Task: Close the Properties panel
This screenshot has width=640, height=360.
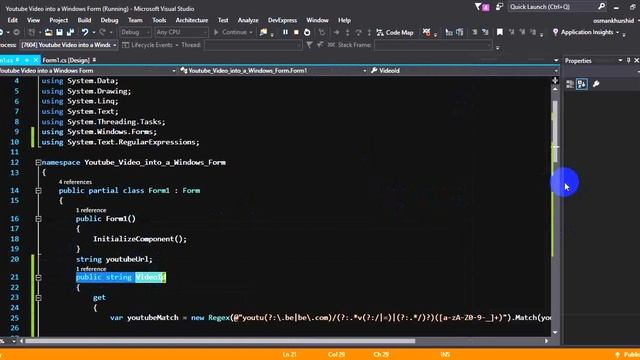Action: pos(636,60)
